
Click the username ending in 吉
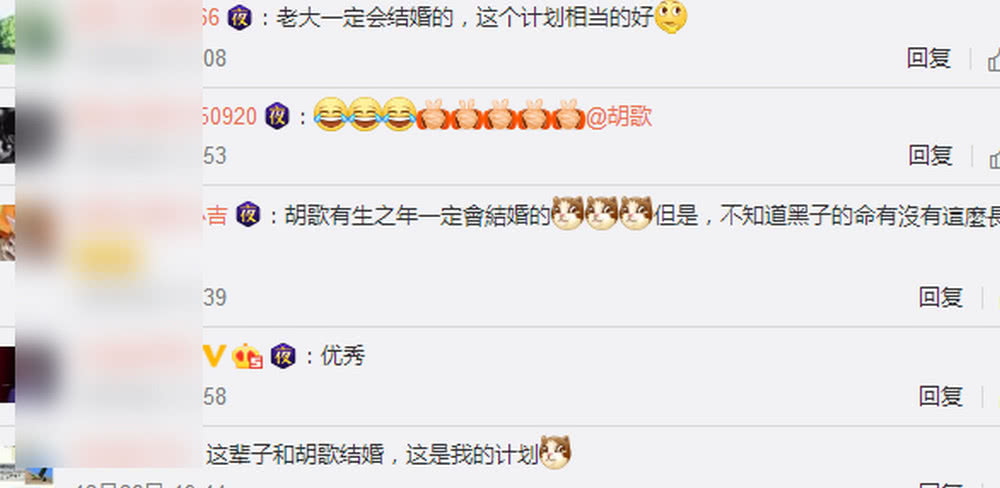[216, 215]
